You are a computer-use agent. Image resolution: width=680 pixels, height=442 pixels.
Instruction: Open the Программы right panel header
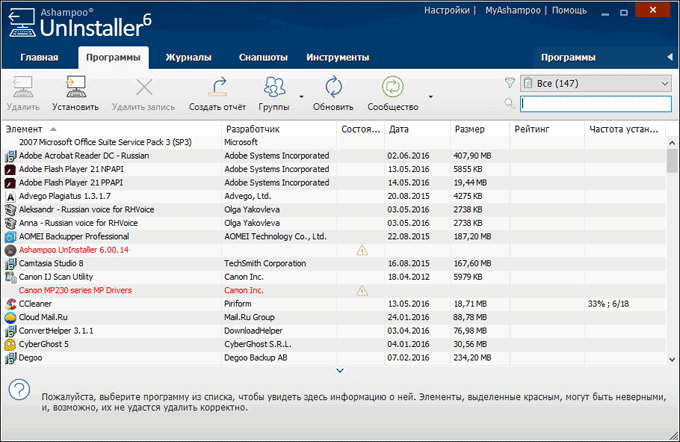click(x=568, y=58)
